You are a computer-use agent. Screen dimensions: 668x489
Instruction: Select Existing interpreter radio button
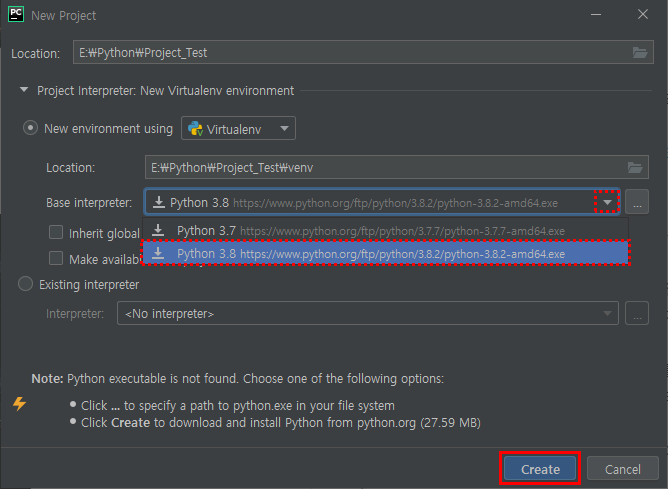[26, 284]
